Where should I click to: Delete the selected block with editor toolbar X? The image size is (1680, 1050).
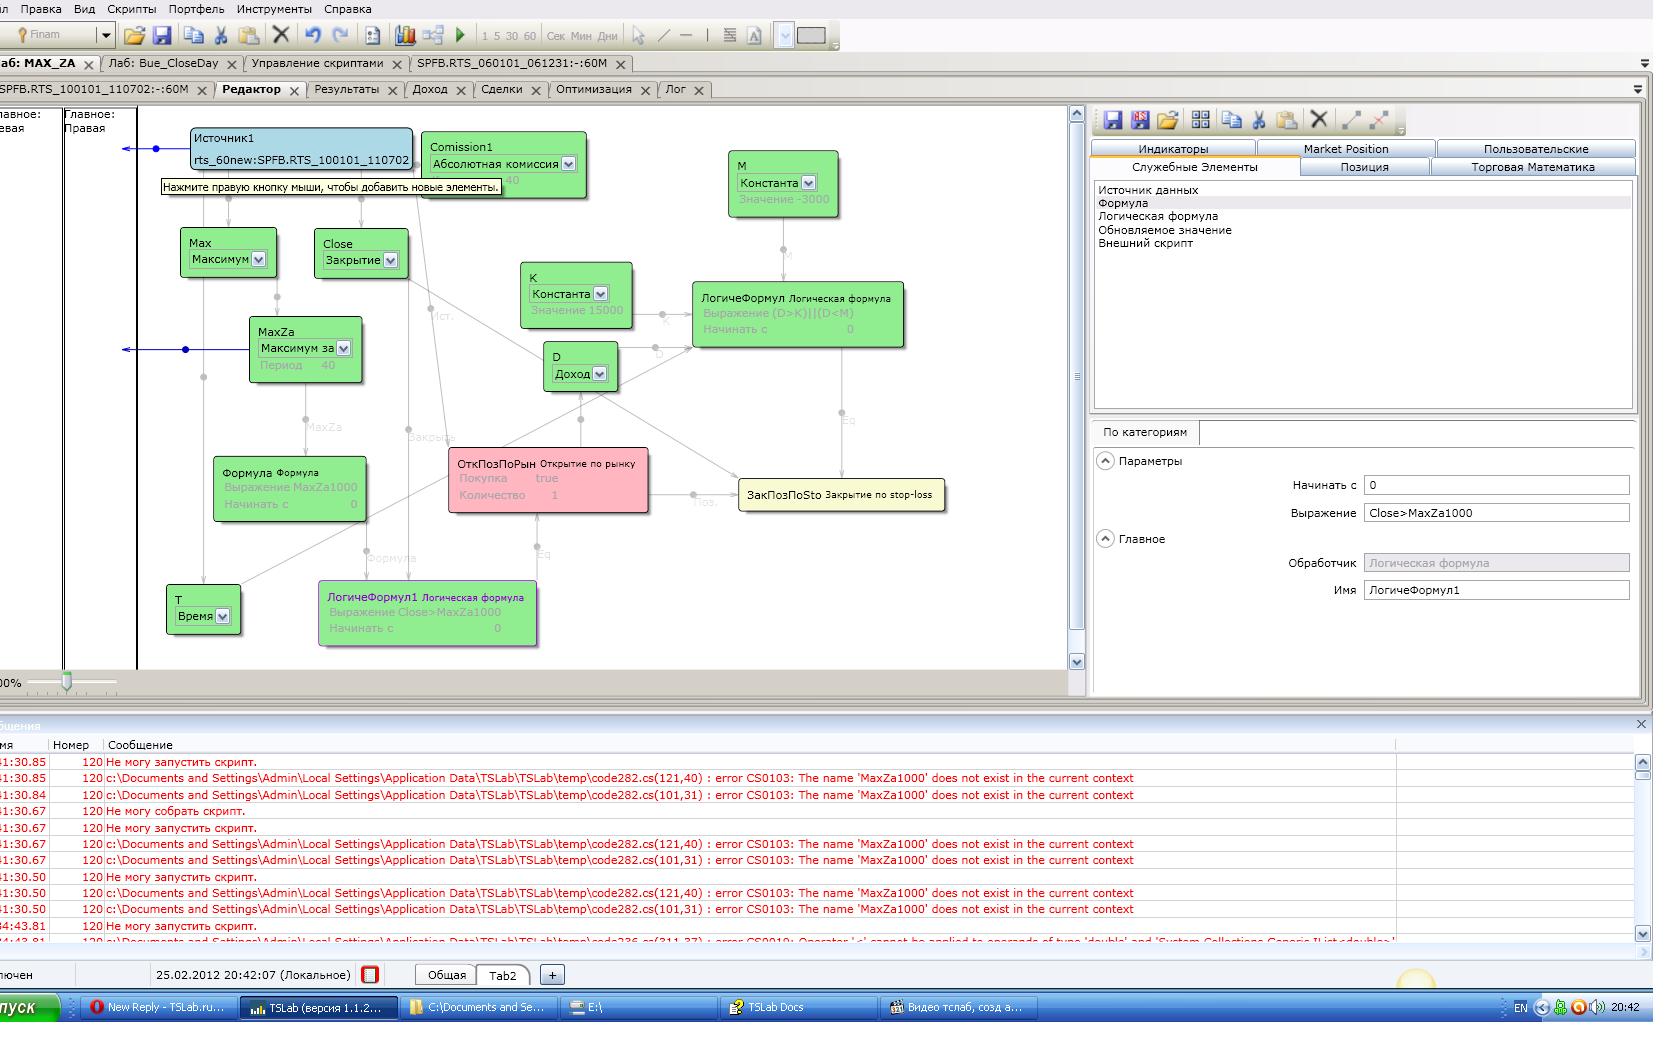1319,120
